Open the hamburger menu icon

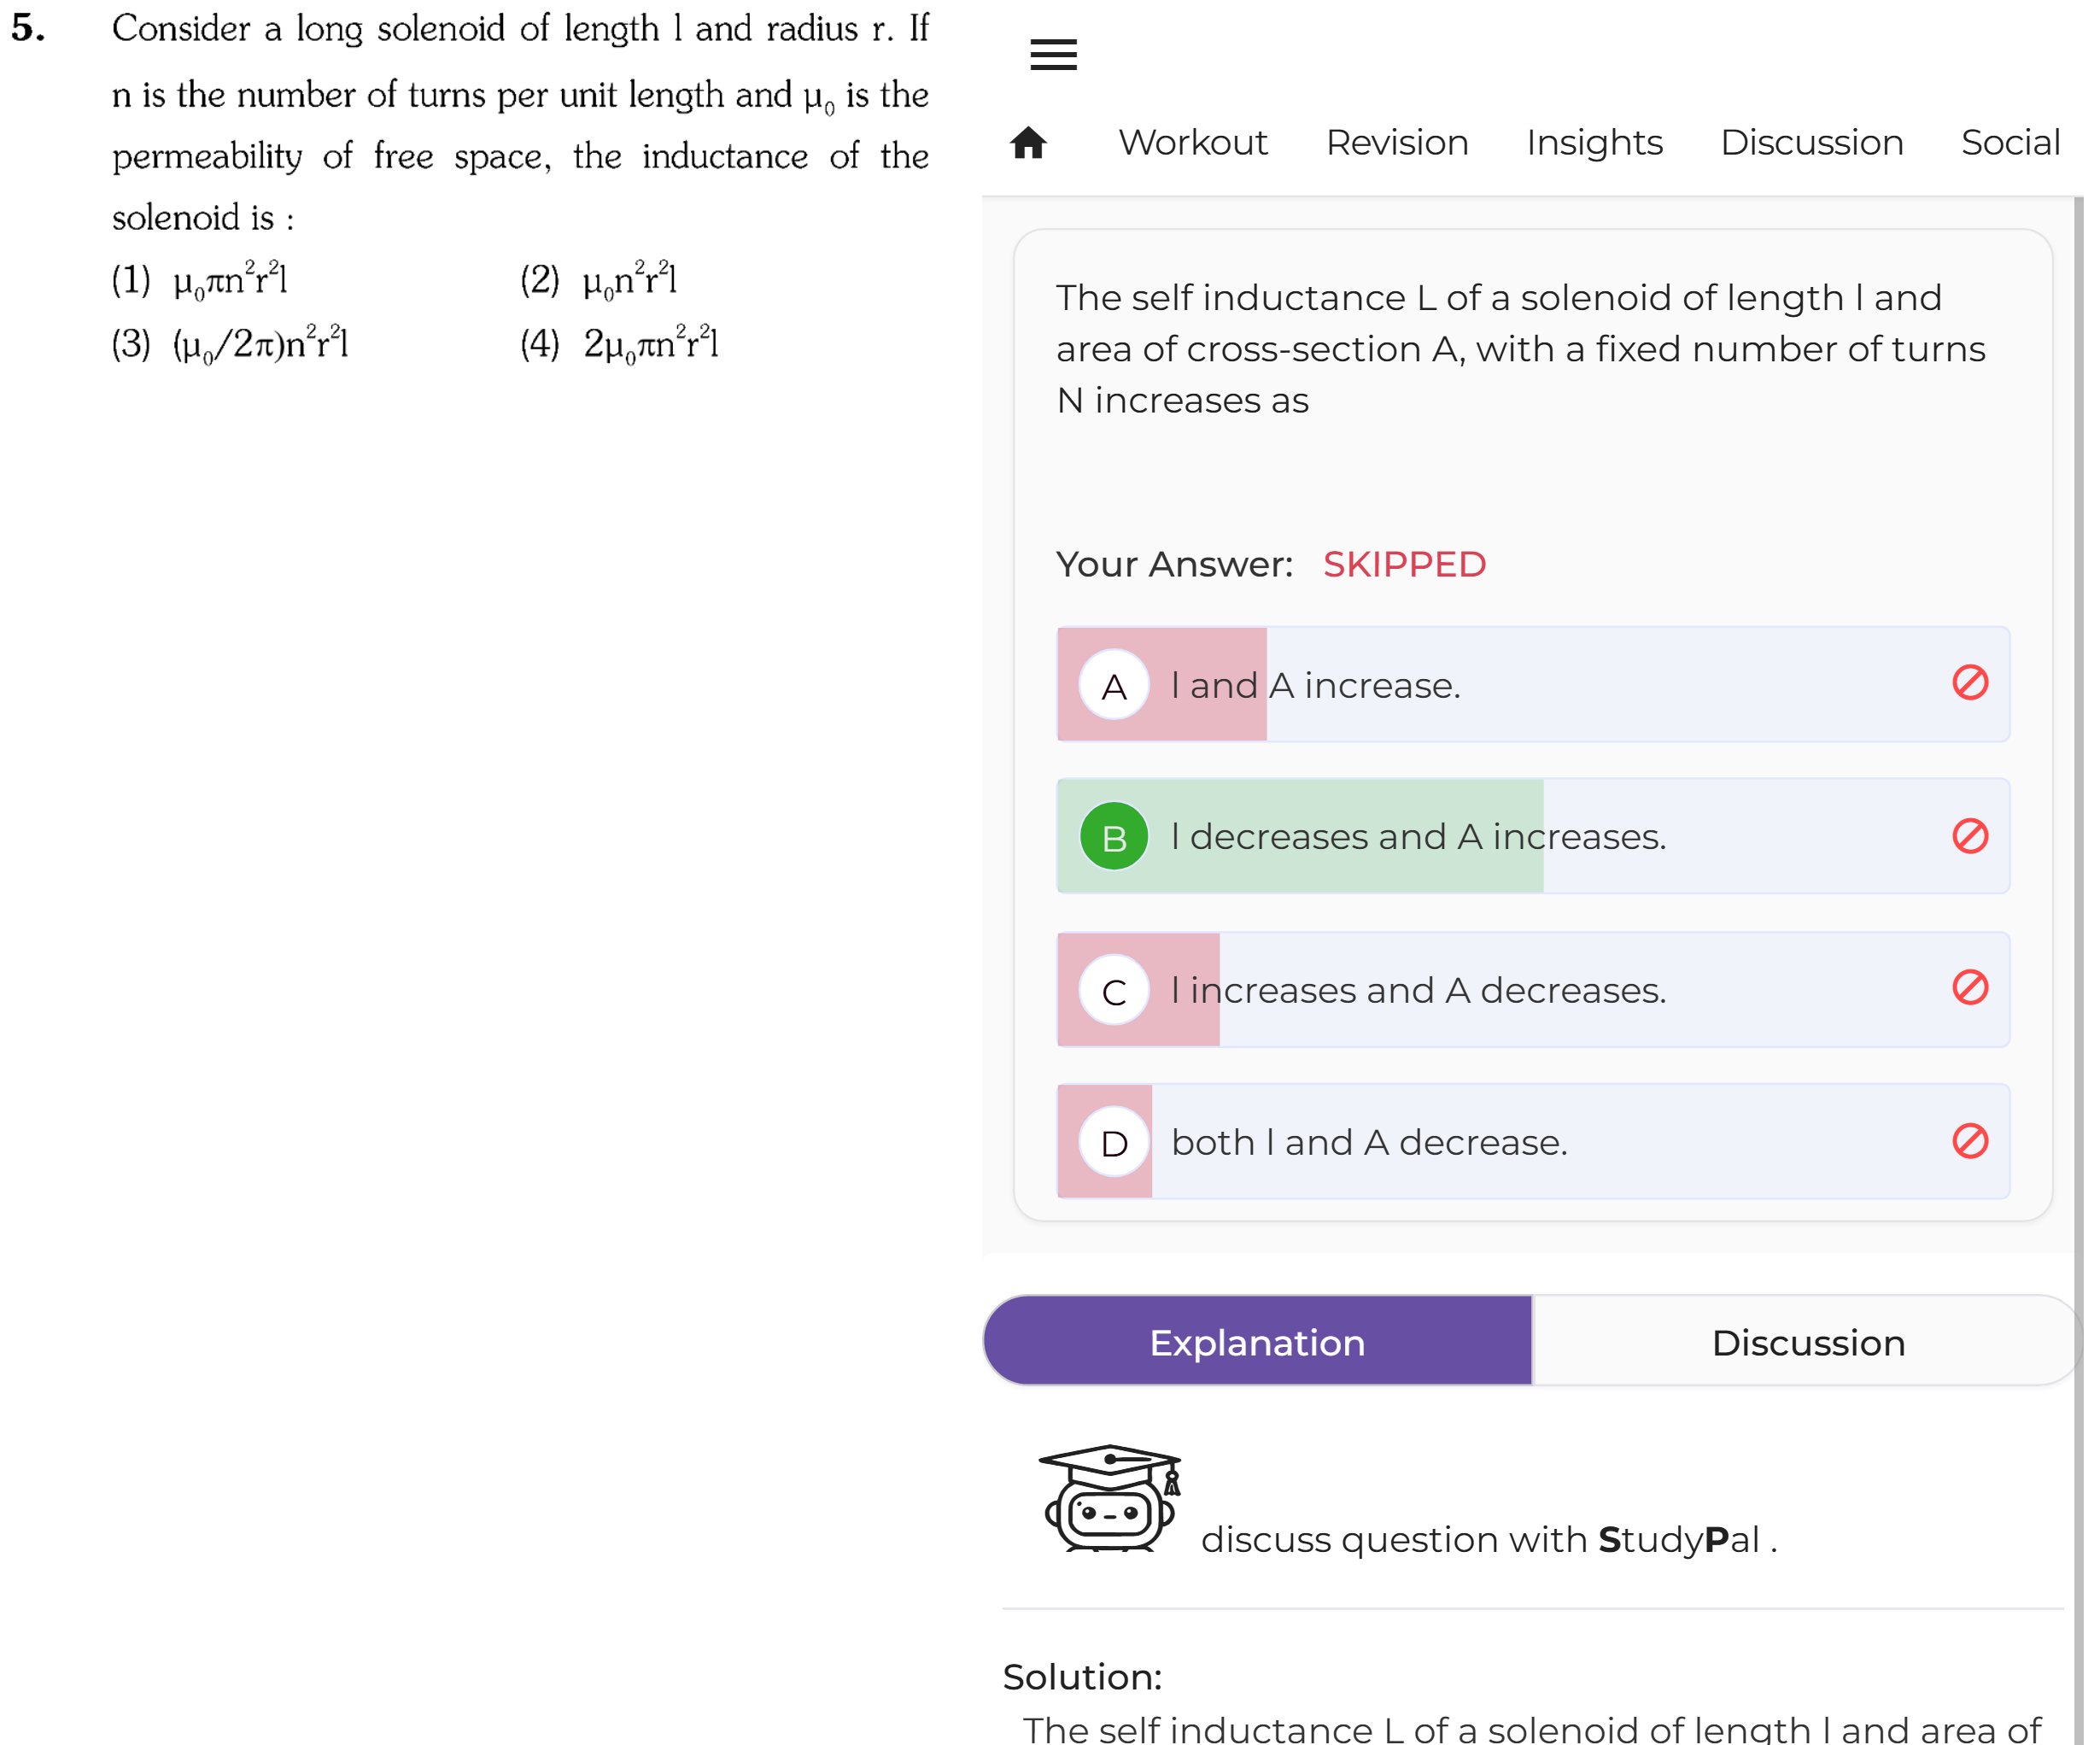(x=1053, y=54)
